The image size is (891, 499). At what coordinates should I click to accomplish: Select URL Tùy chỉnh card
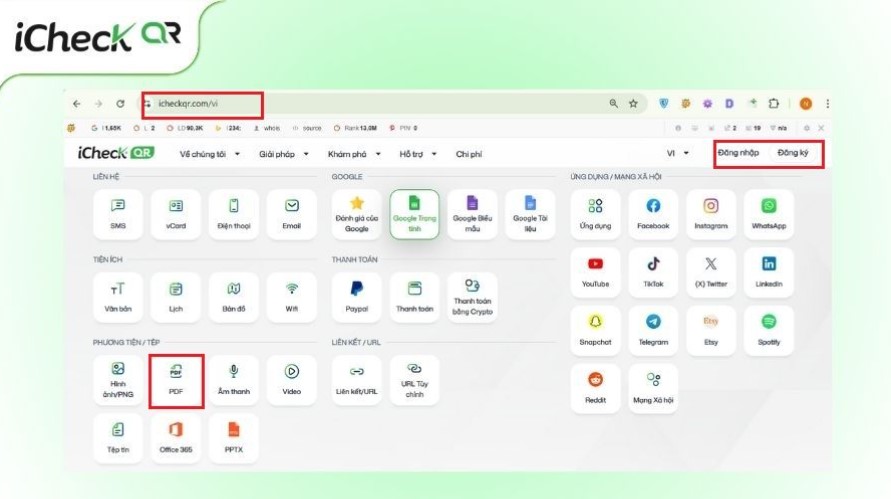[415, 380]
